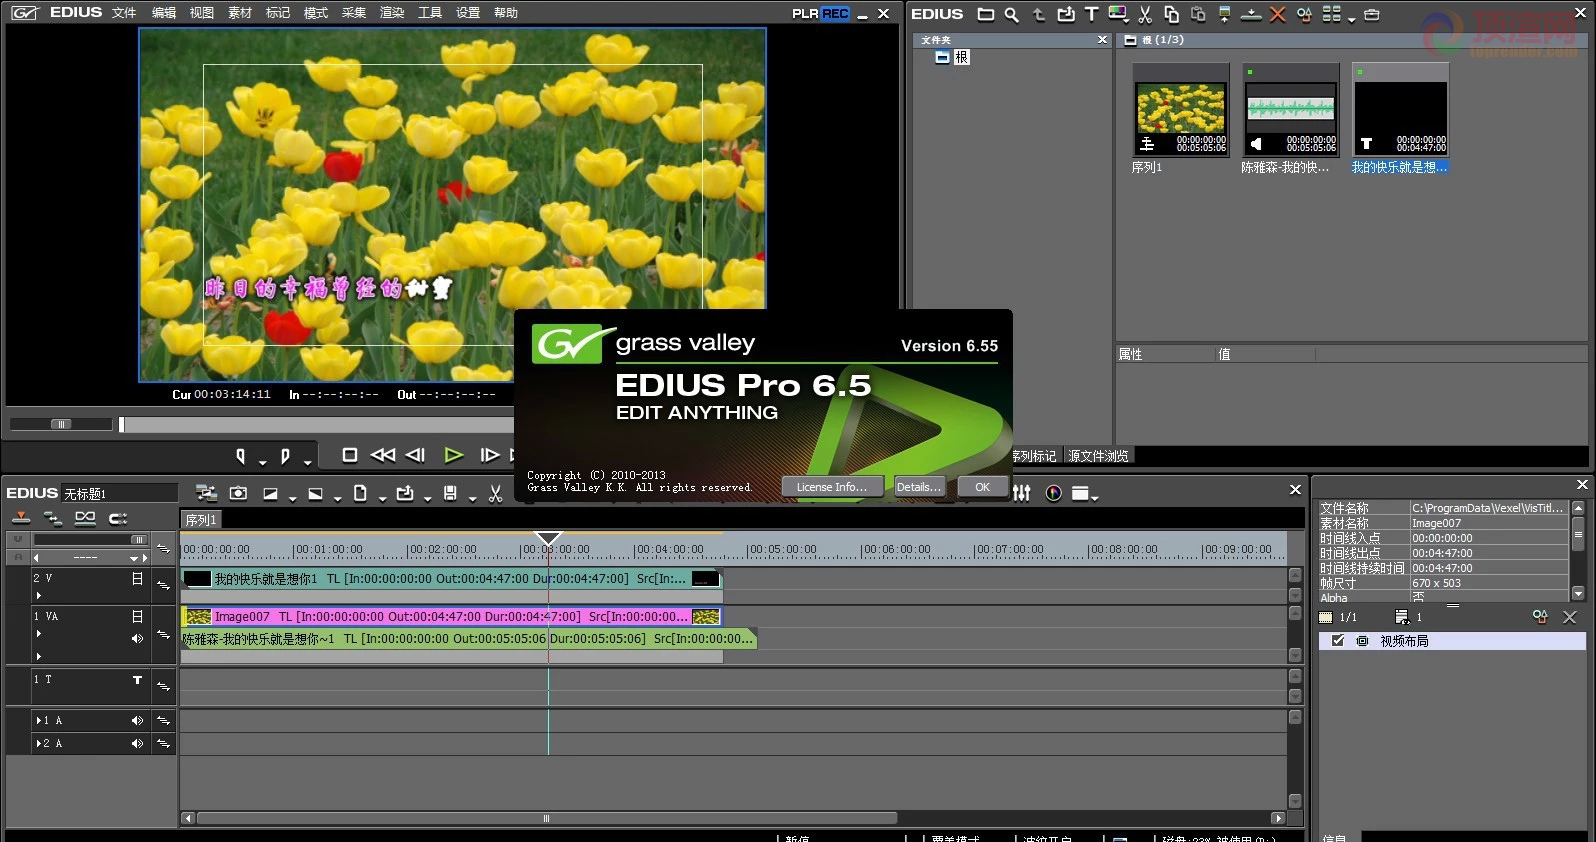Click the info panel delete X icon
The image size is (1596, 842).
1569,617
